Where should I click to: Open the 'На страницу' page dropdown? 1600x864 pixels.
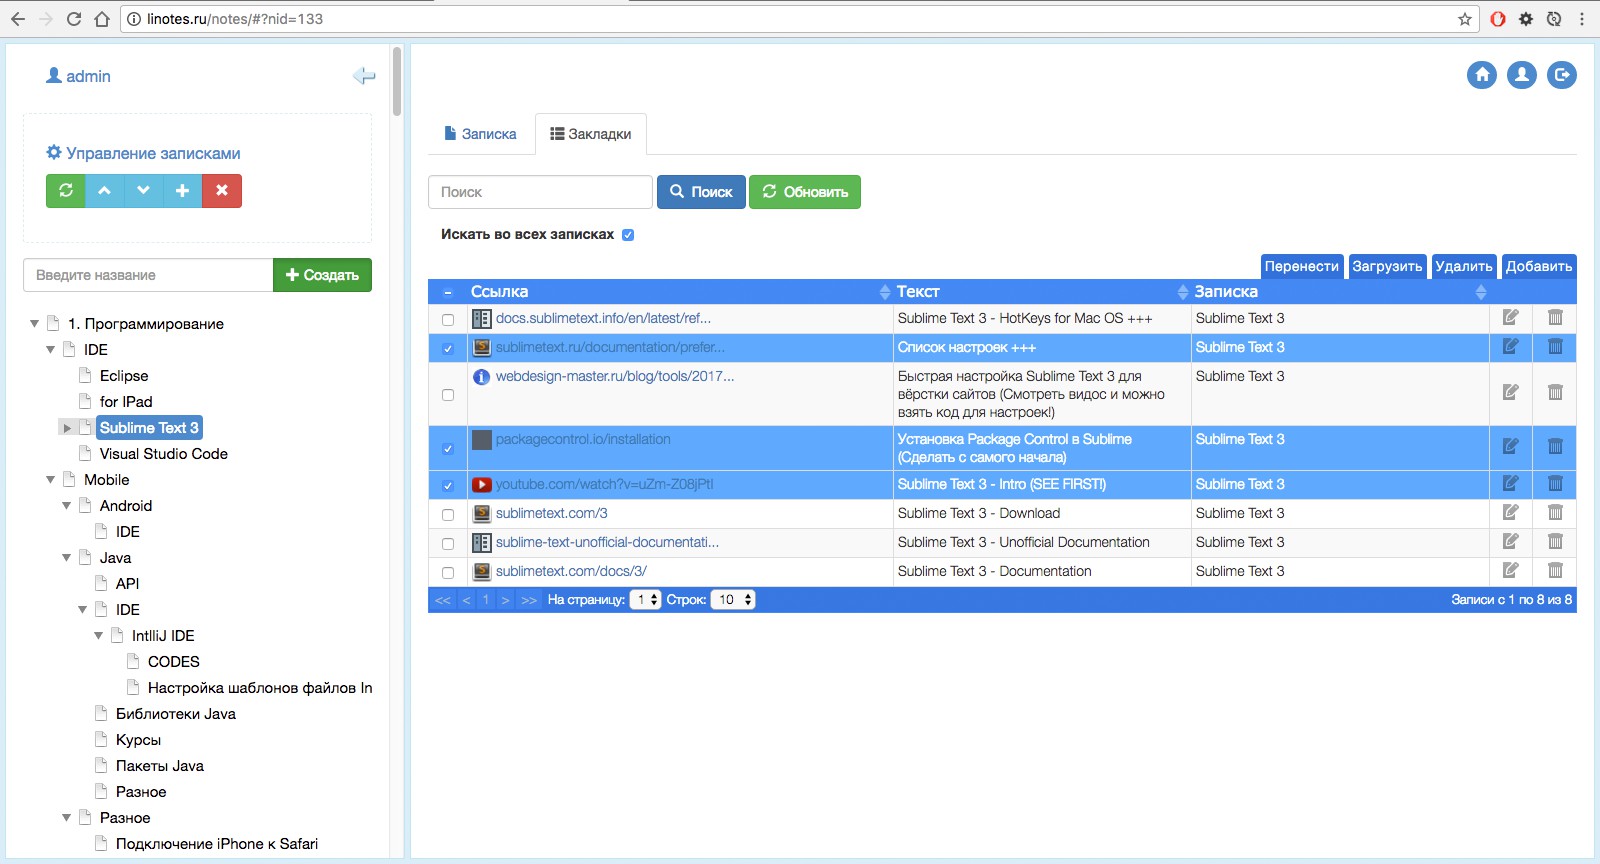coord(646,600)
